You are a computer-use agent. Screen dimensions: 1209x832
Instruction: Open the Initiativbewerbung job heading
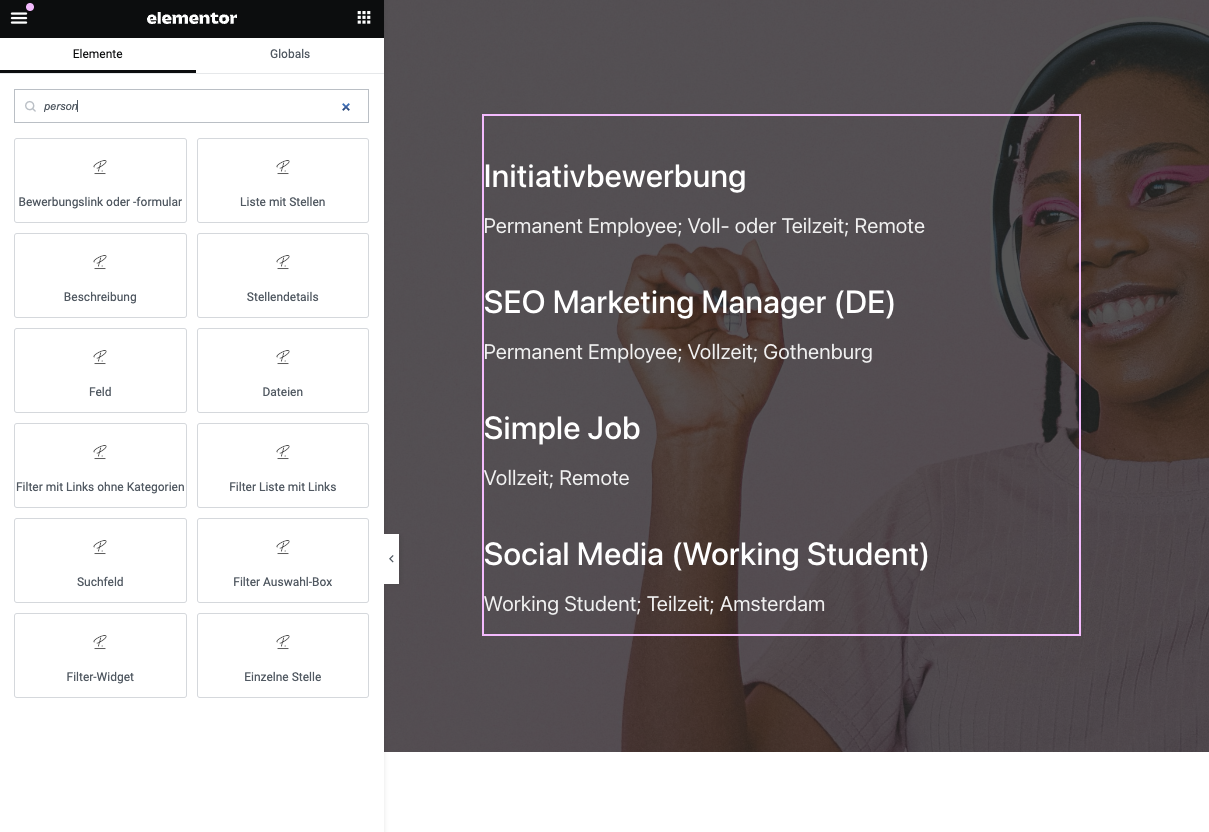(x=615, y=176)
